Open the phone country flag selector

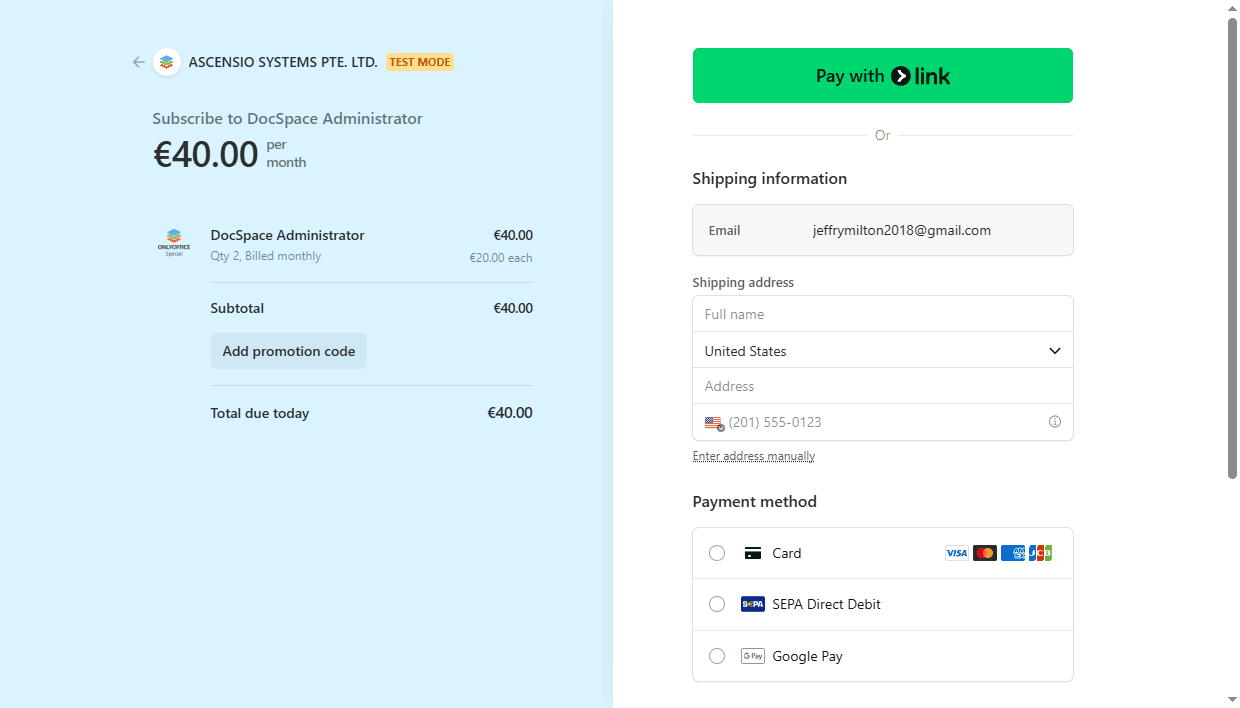(x=714, y=422)
